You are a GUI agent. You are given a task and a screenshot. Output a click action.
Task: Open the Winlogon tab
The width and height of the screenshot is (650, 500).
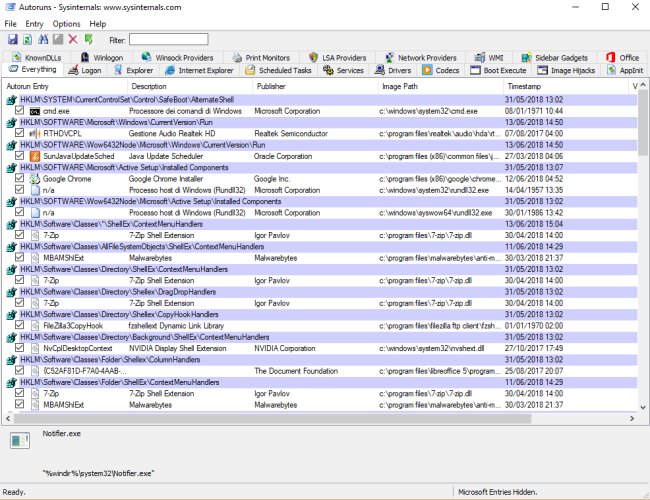click(102, 58)
